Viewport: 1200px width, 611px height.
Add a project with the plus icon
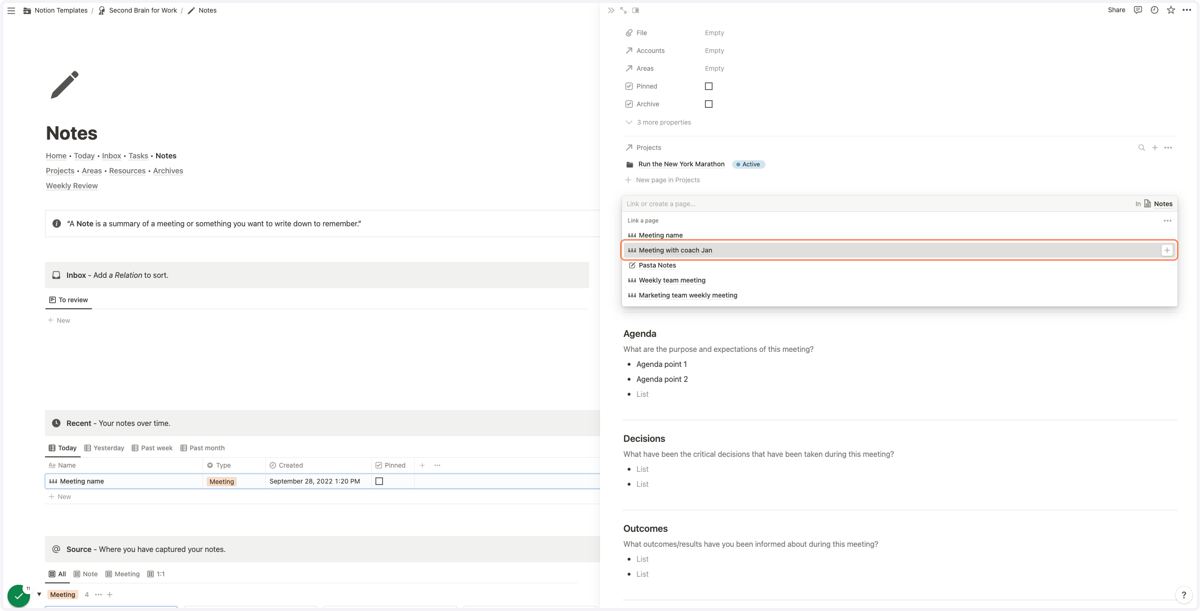1155,148
